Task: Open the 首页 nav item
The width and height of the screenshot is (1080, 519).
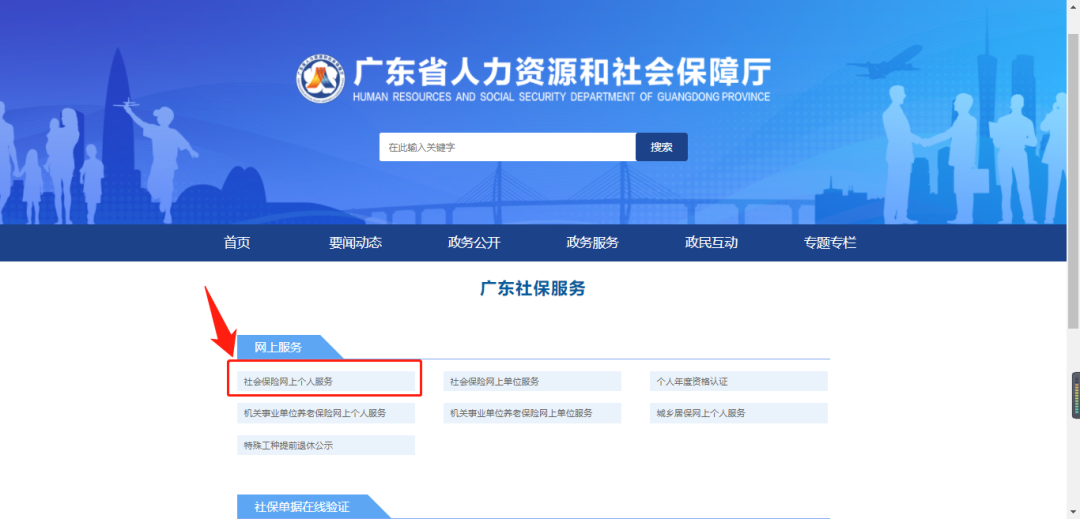Action: point(237,242)
